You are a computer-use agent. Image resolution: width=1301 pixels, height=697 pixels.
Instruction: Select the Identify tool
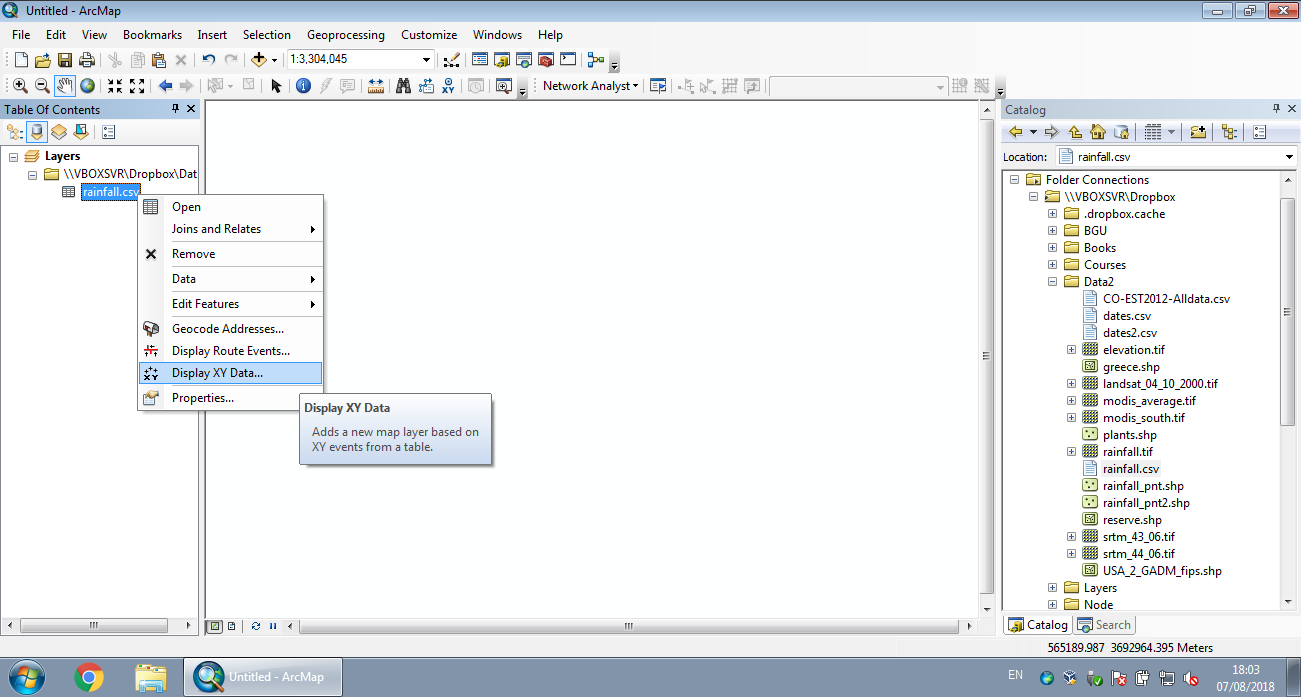(x=301, y=85)
